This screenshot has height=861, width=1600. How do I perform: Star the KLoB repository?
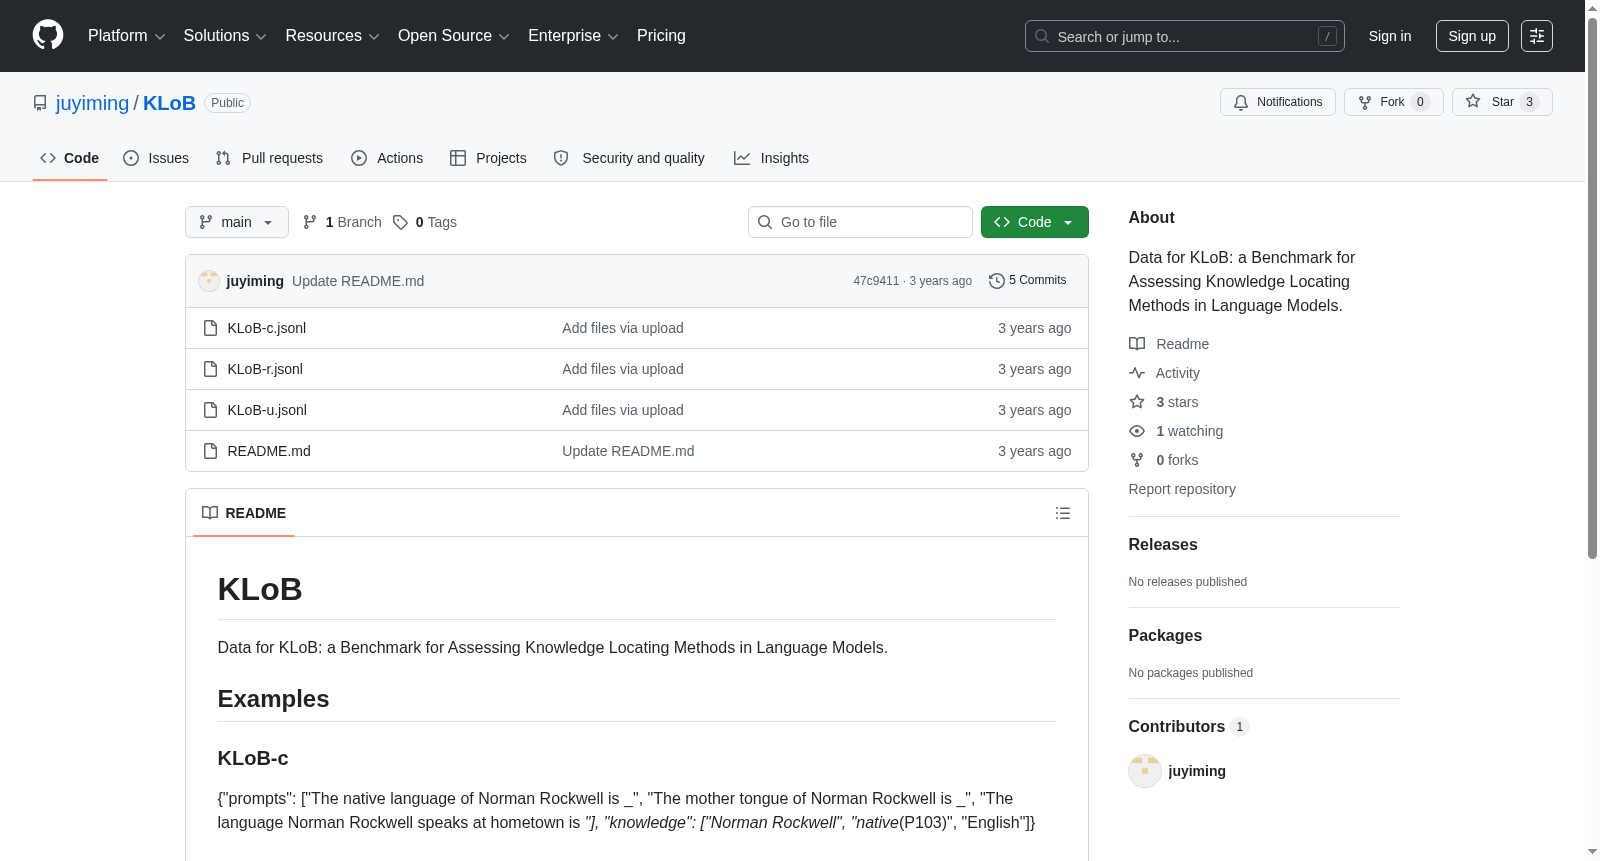click(x=1502, y=102)
